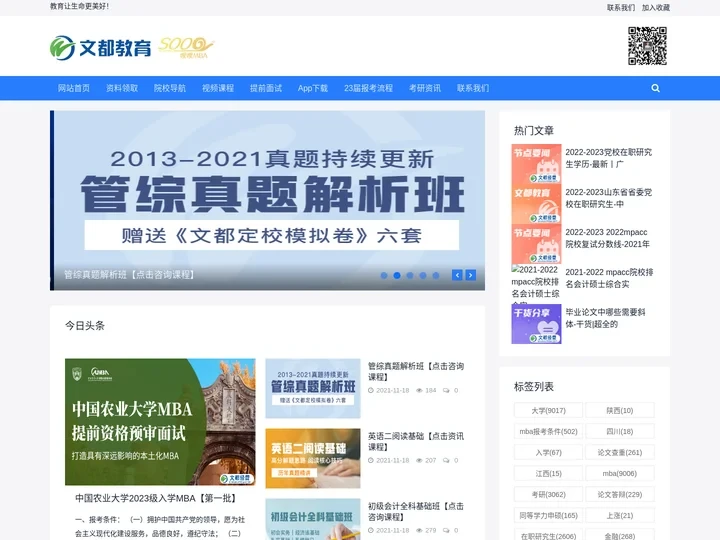Open 网站首页 in navigation bar
The image size is (720, 540).
(x=73, y=88)
